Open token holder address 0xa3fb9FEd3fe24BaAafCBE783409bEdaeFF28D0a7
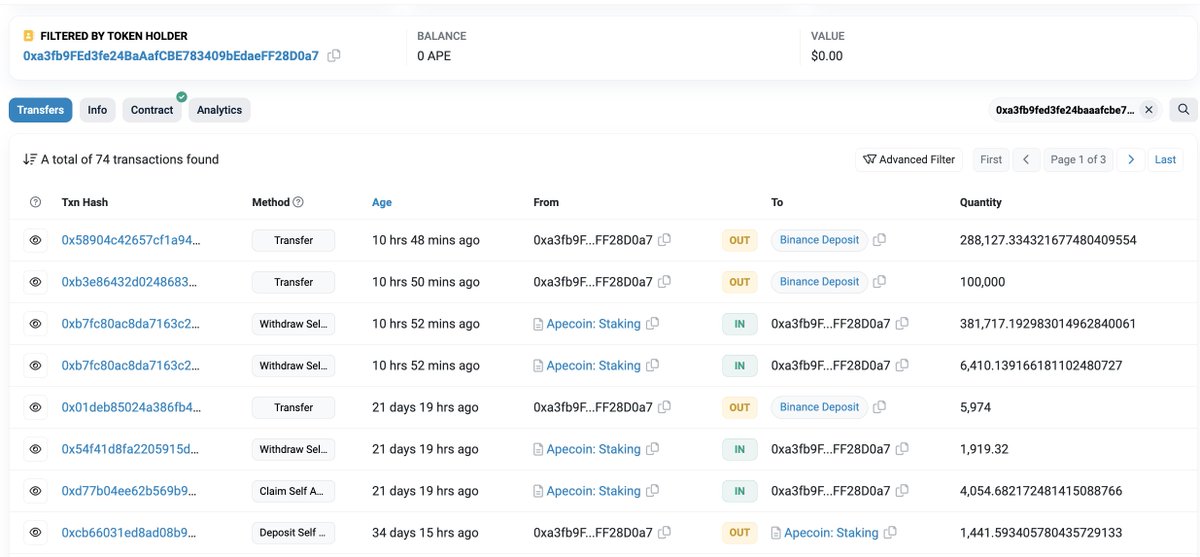Screen dimensions: 1200x557 click(x=171, y=56)
